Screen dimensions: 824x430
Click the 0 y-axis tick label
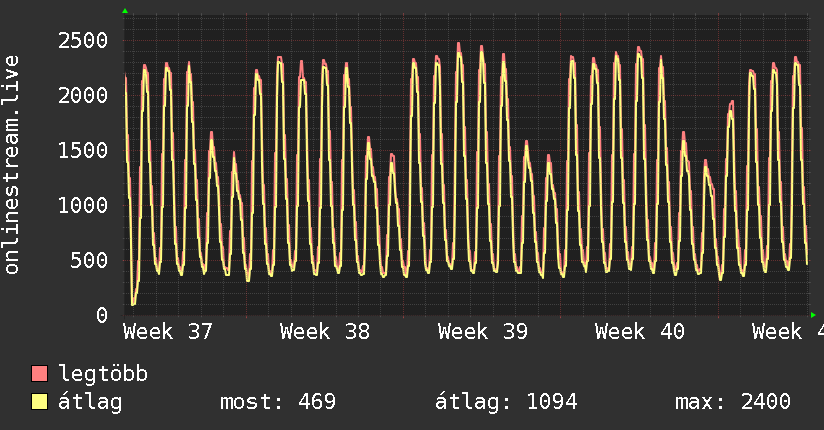102,315
